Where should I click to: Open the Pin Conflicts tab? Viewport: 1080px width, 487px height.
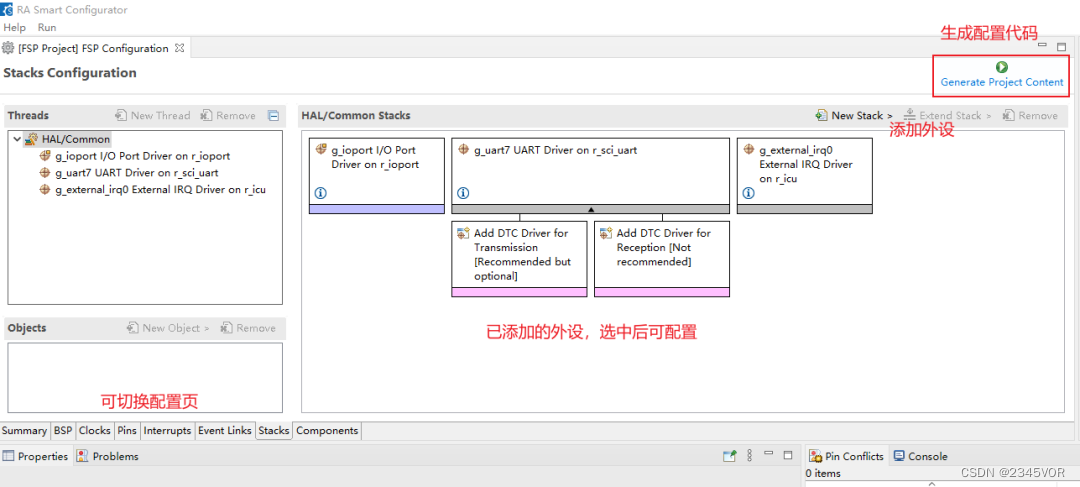[x=846, y=456]
